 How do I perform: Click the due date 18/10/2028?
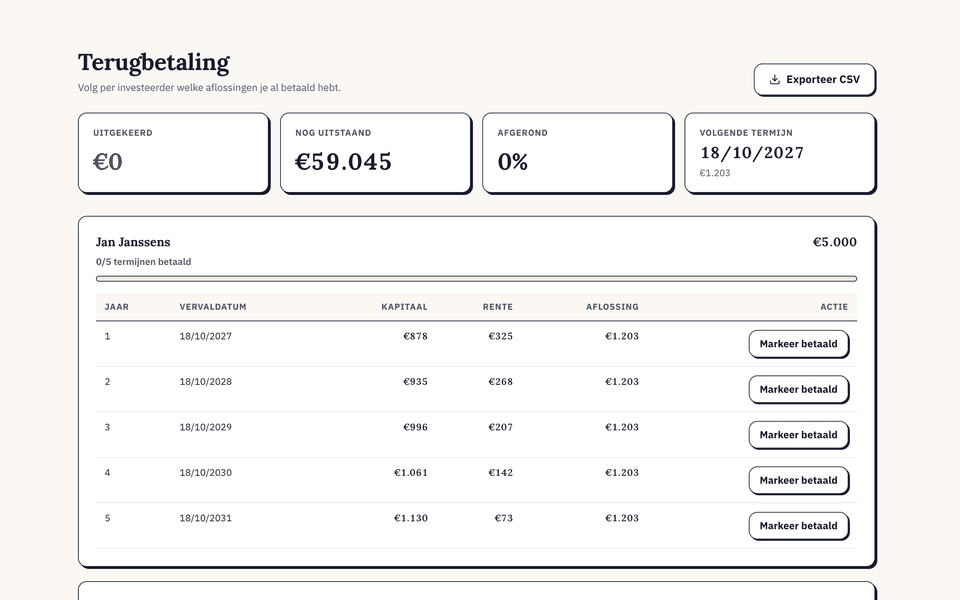206,381
